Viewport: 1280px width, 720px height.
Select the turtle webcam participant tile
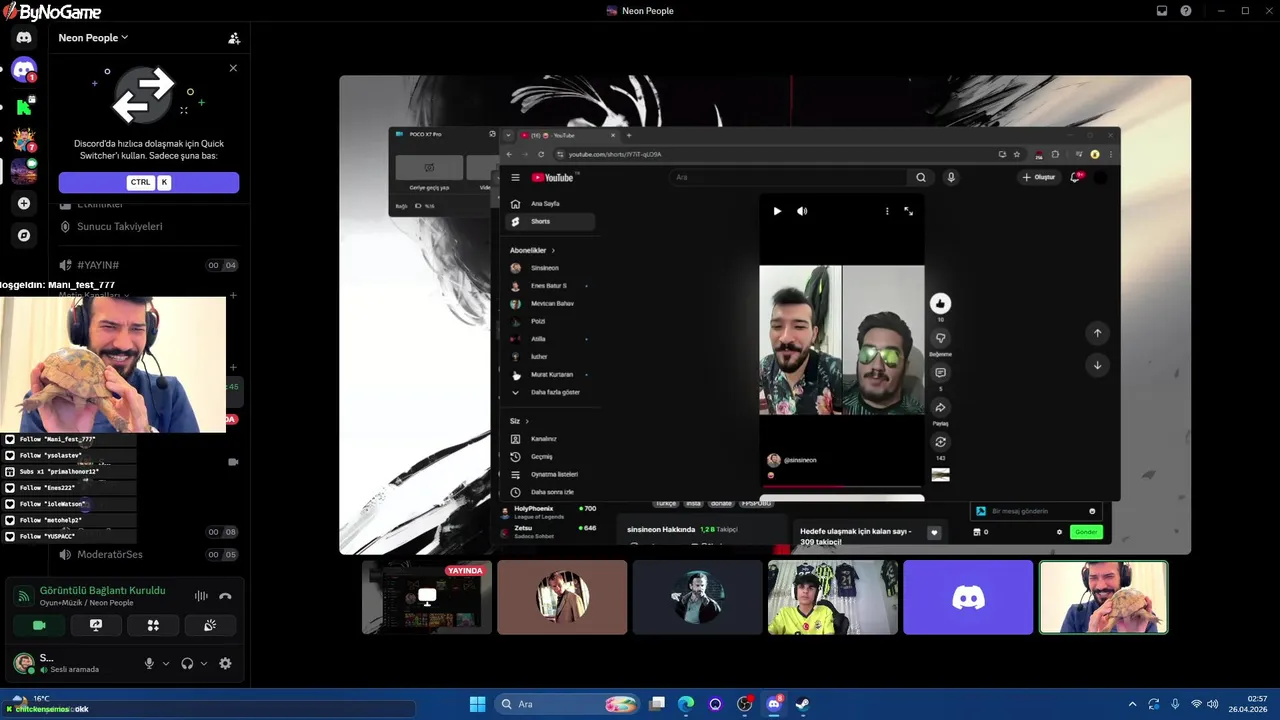pos(1103,597)
